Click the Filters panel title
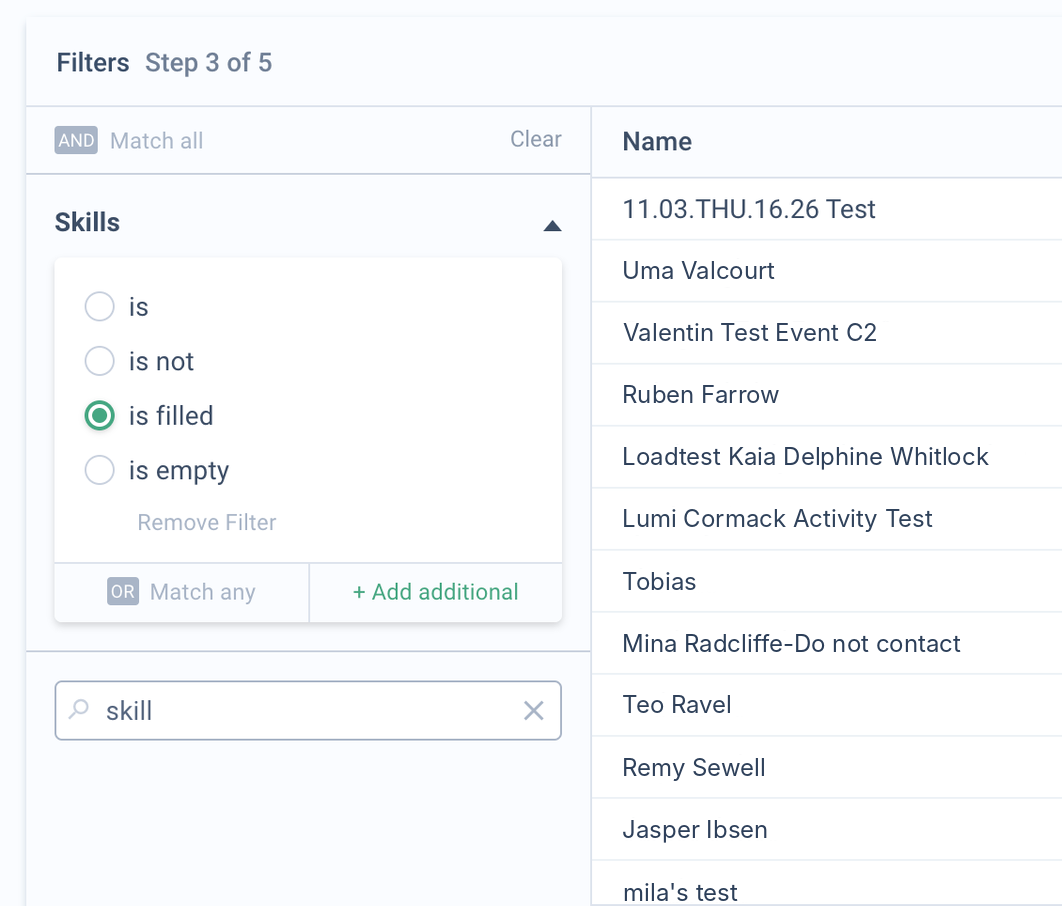The height and width of the screenshot is (906, 1062). click(93, 62)
